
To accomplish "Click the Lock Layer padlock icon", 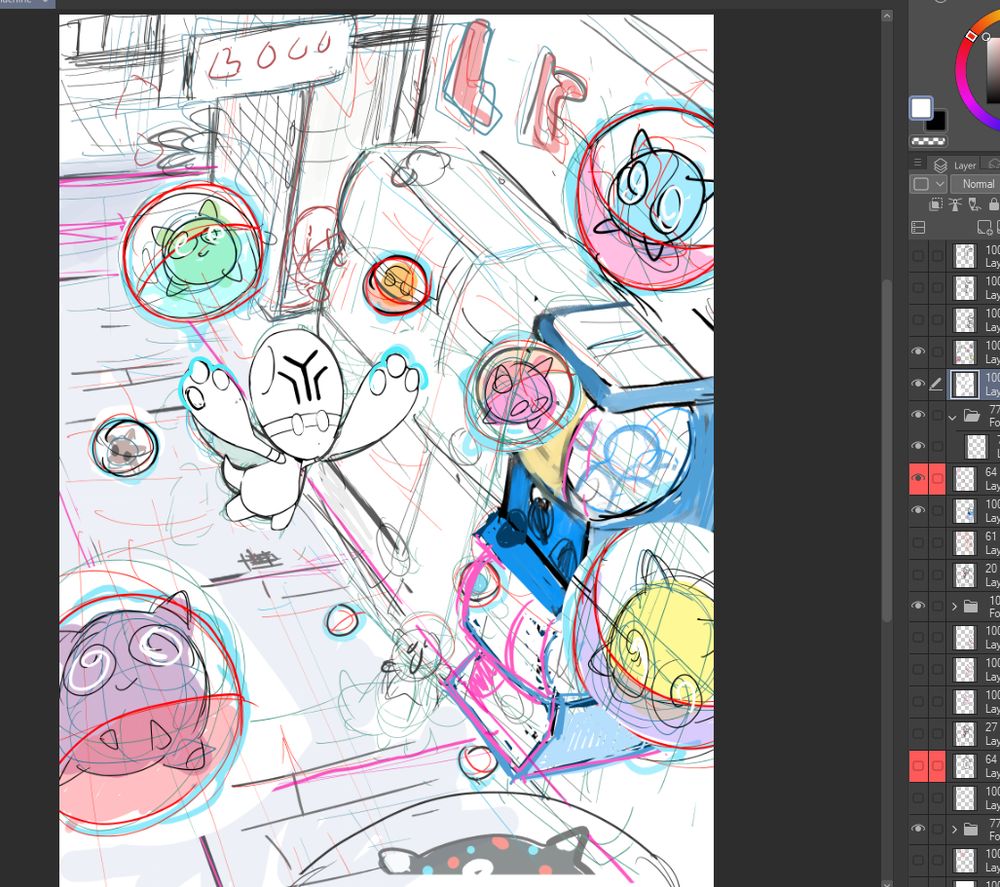I will 994,205.
